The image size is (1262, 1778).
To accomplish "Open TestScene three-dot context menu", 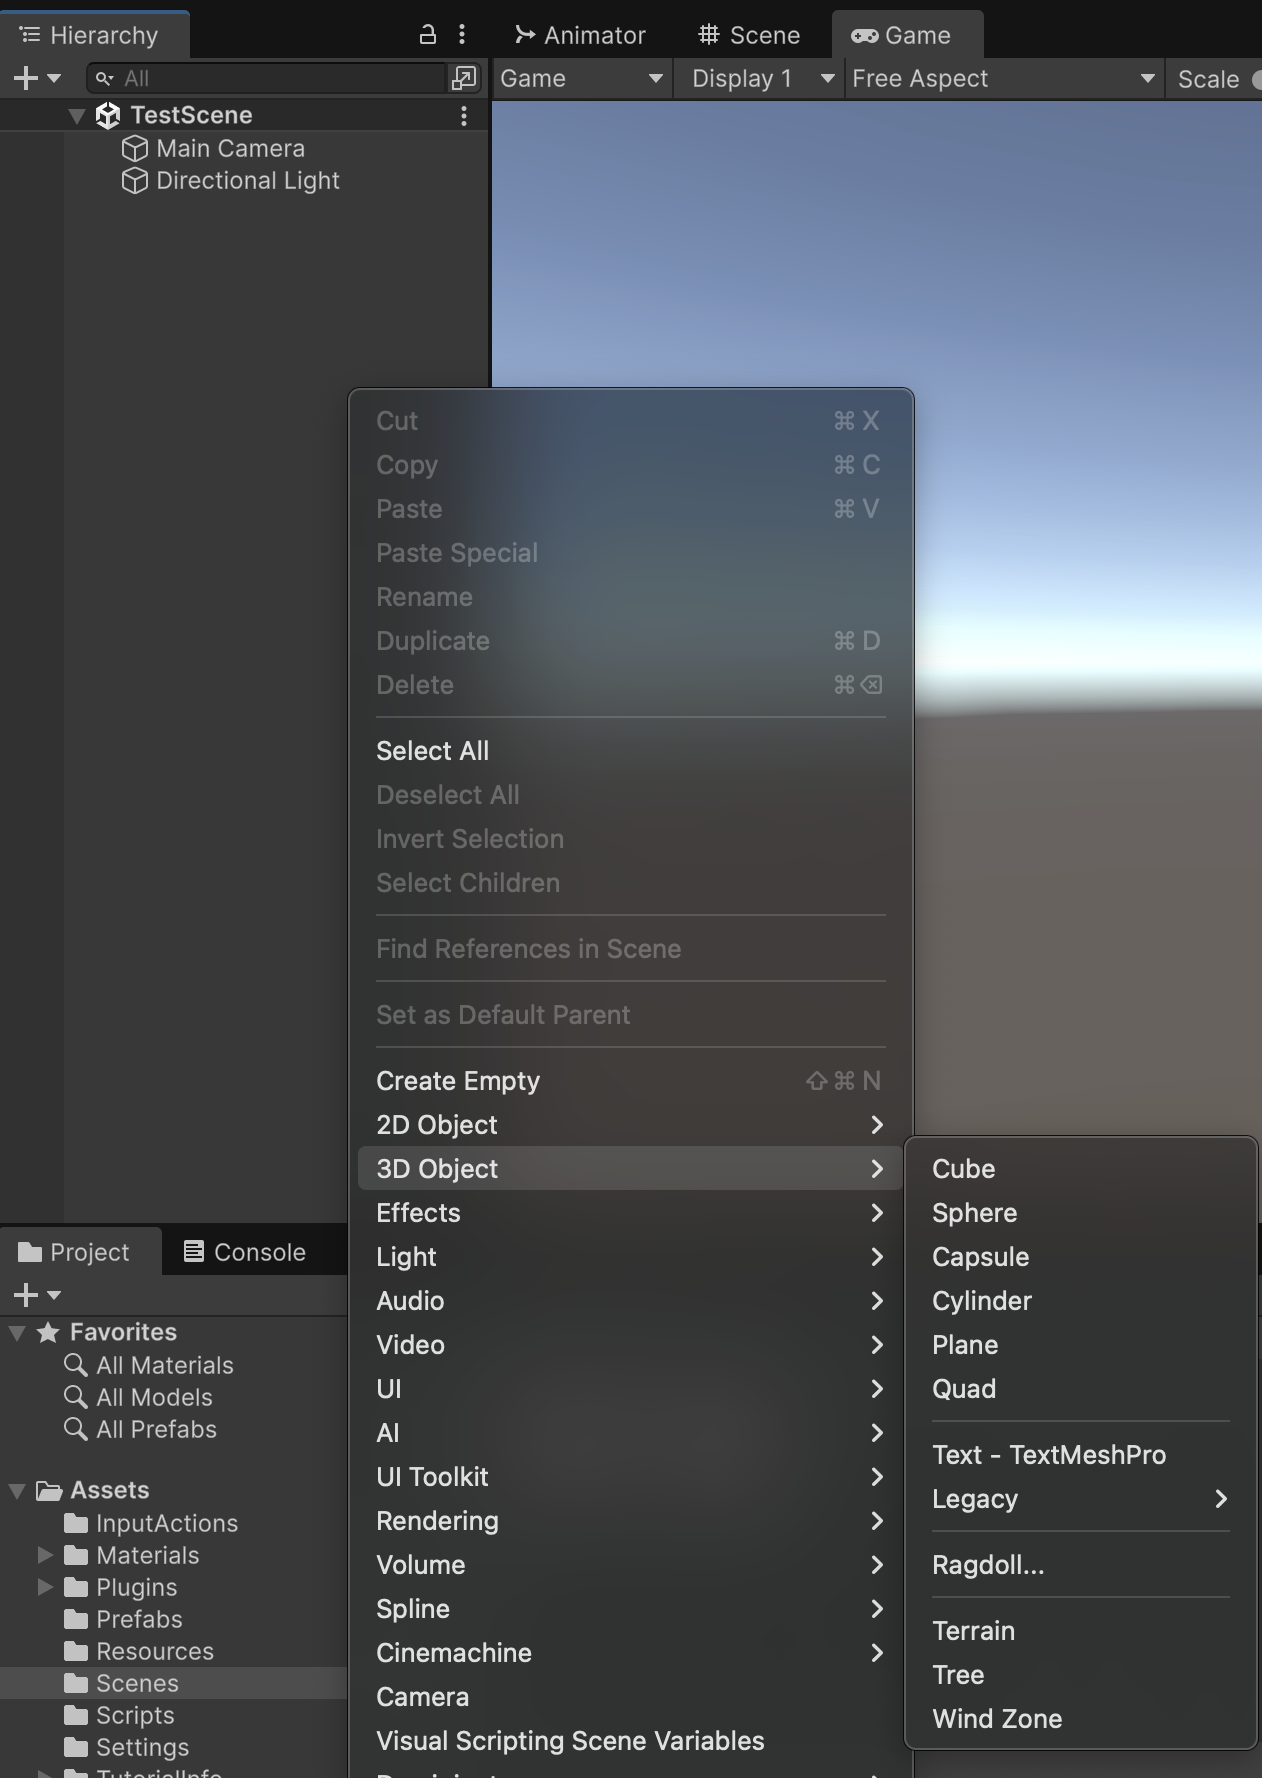I will click(x=463, y=116).
